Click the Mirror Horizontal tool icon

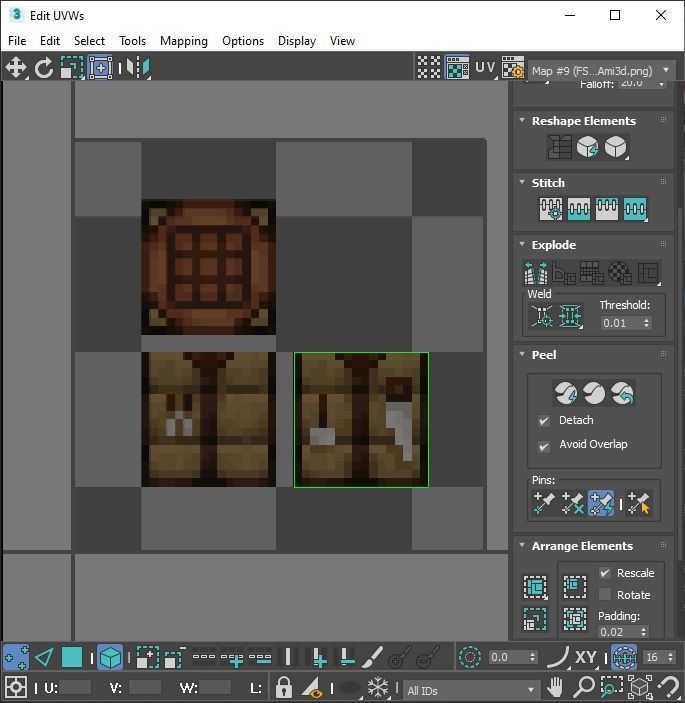point(138,68)
